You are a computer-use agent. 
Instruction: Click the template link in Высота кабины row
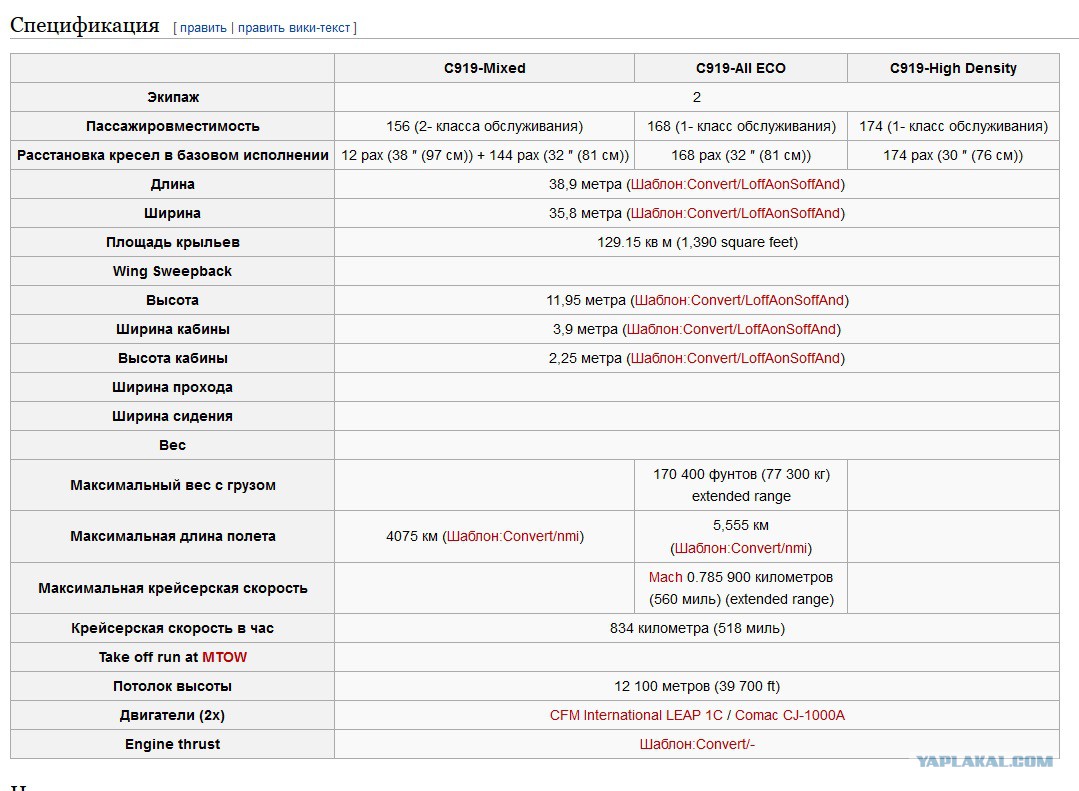[x=736, y=358]
